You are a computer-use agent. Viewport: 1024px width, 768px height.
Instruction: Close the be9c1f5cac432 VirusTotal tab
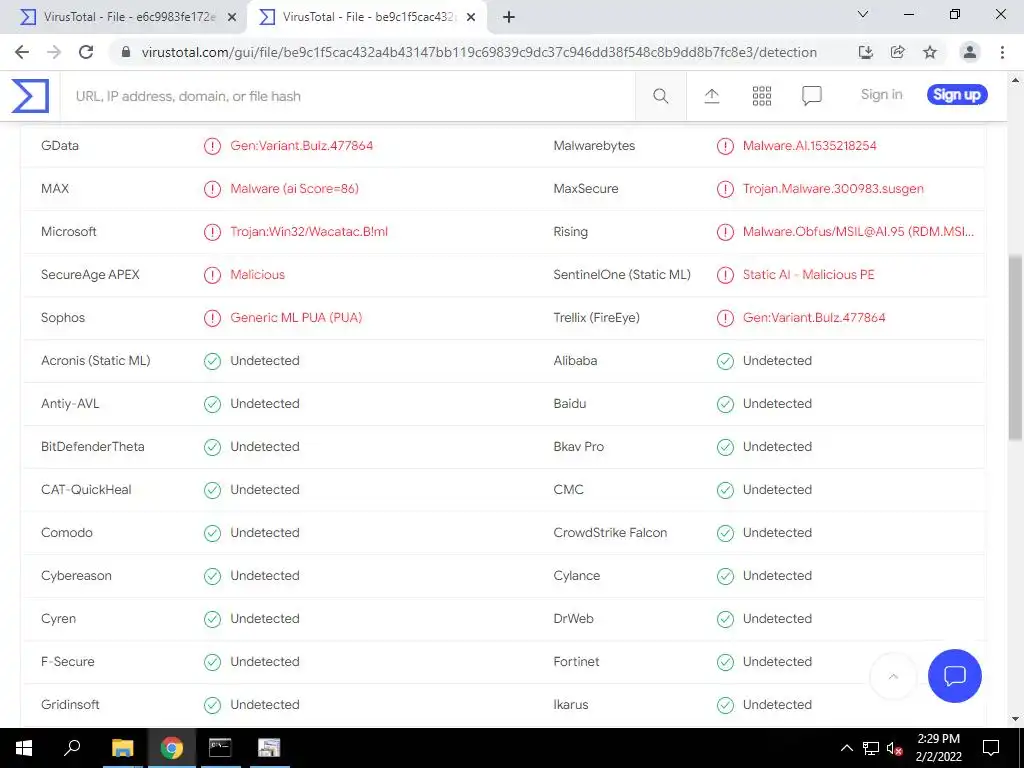click(x=471, y=18)
